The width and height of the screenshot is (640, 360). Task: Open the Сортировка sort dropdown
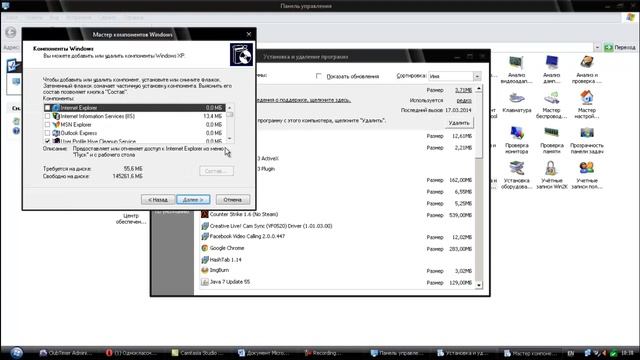point(477,76)
